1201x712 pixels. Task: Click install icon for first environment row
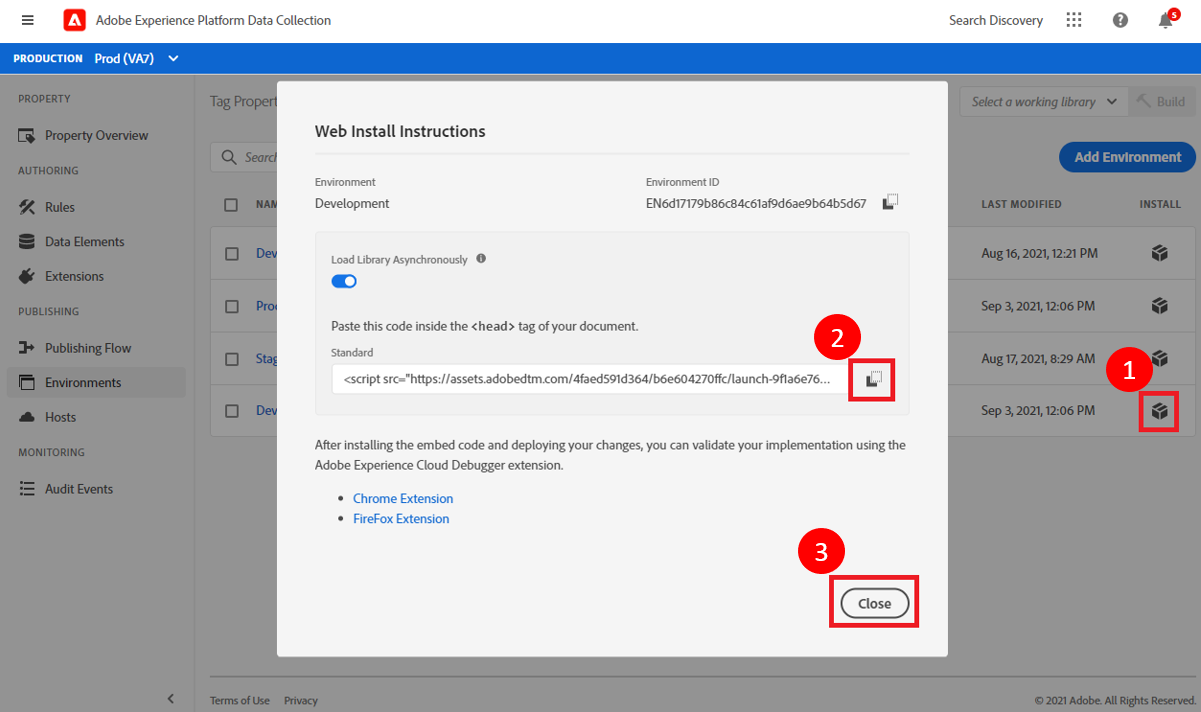[x=1159, y=254]
